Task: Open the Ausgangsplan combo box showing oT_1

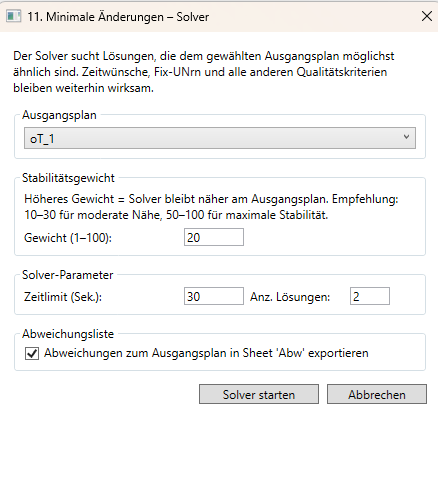Action: (x=220, y=138)
